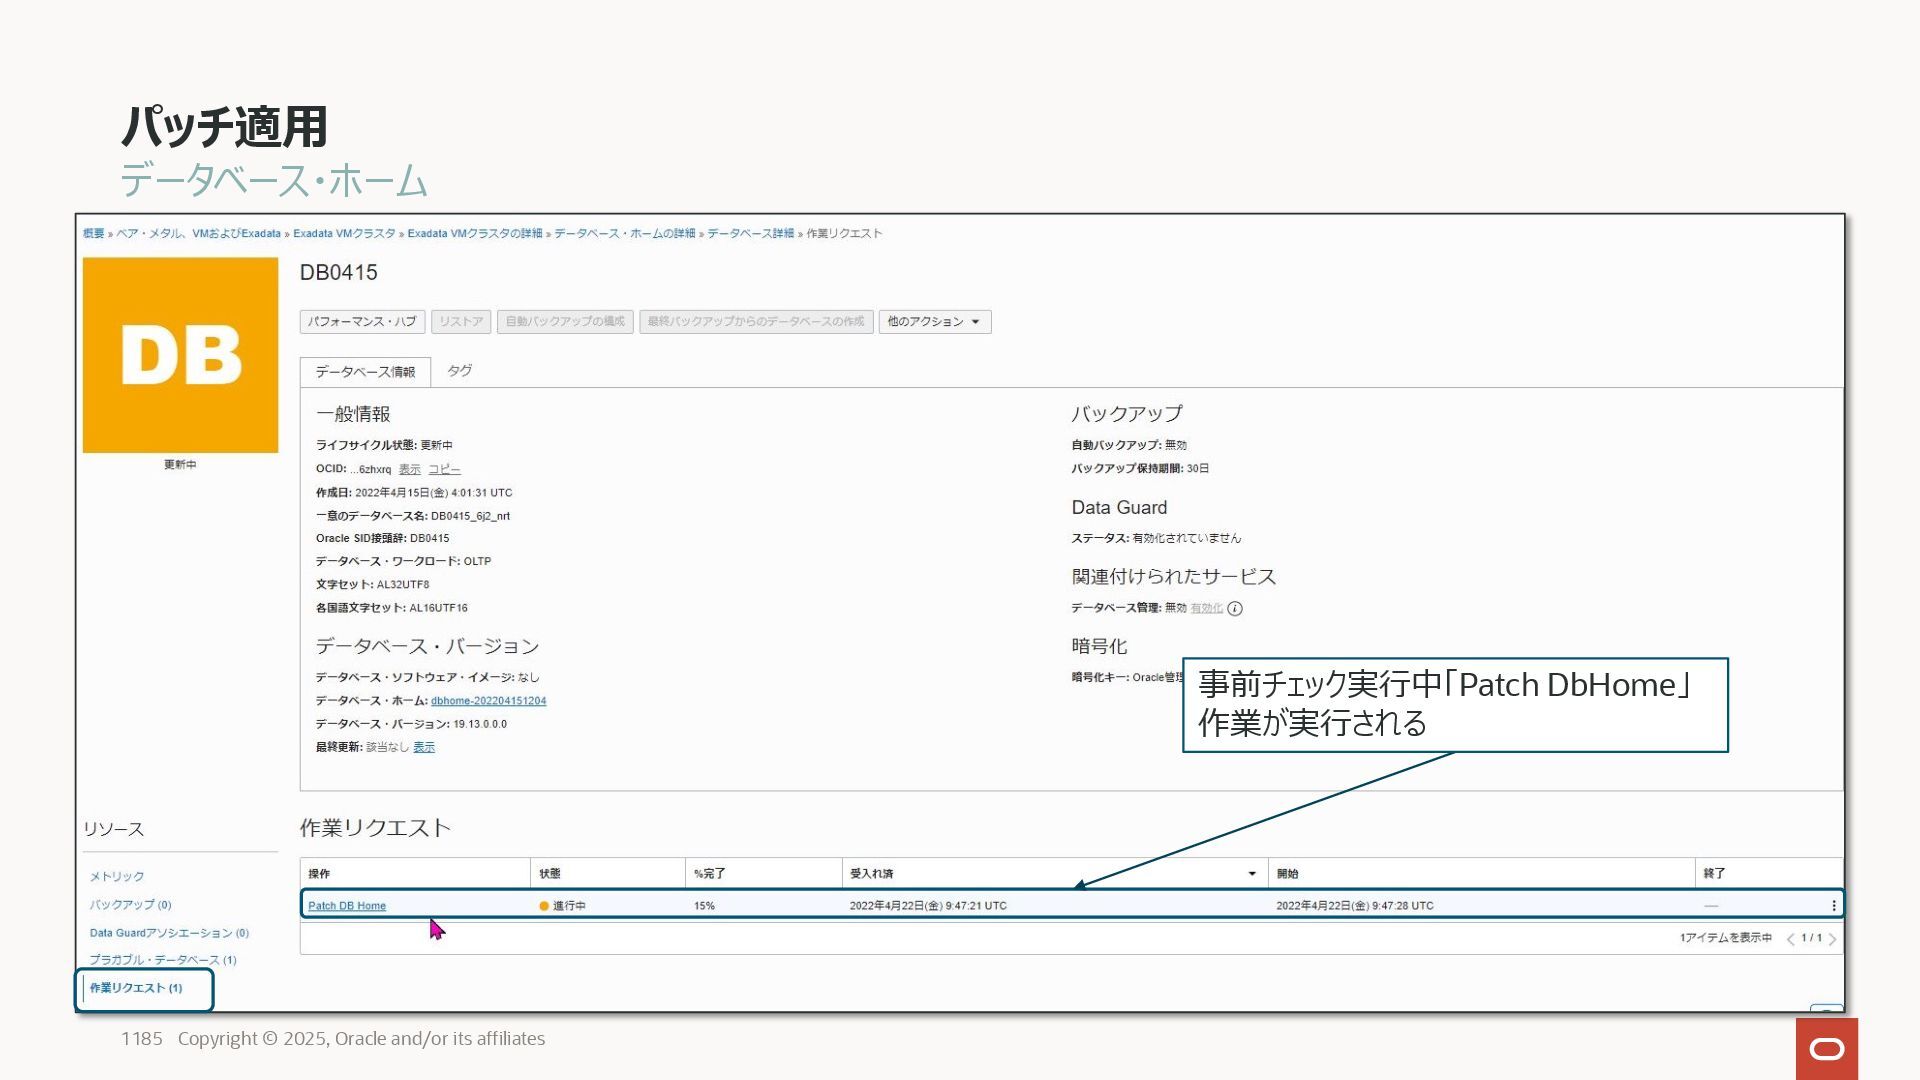Click the orange DB database icon
1920x1080 pixels.
tap(180, 355)
